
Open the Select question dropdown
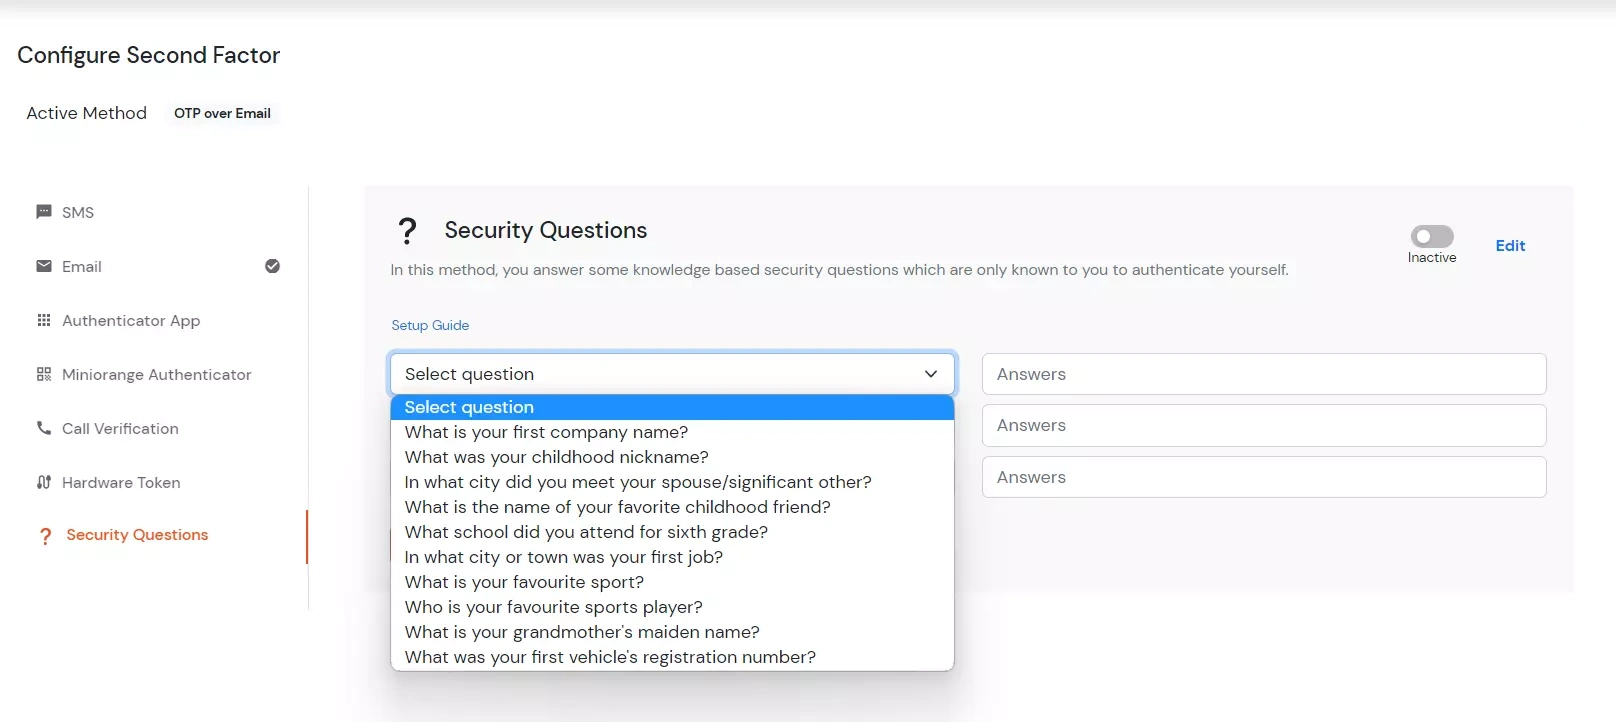tap(671, 373)
